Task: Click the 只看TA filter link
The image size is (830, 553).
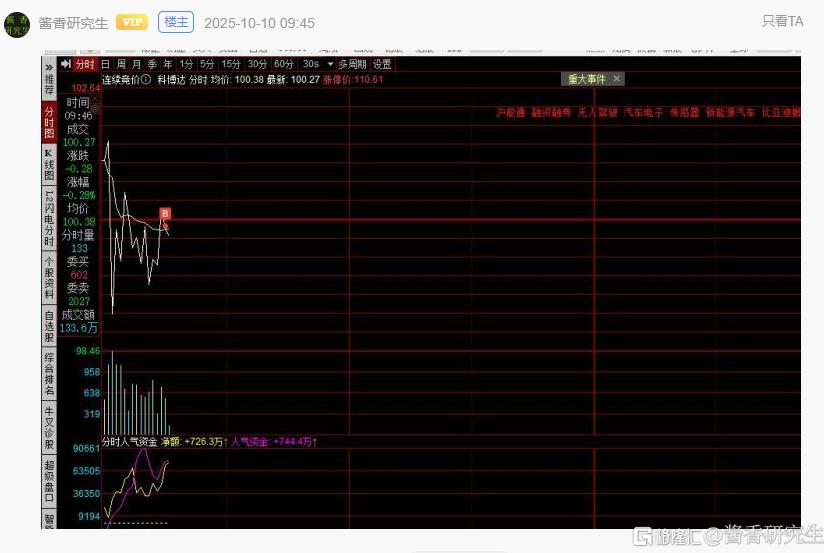Action: 782,21
